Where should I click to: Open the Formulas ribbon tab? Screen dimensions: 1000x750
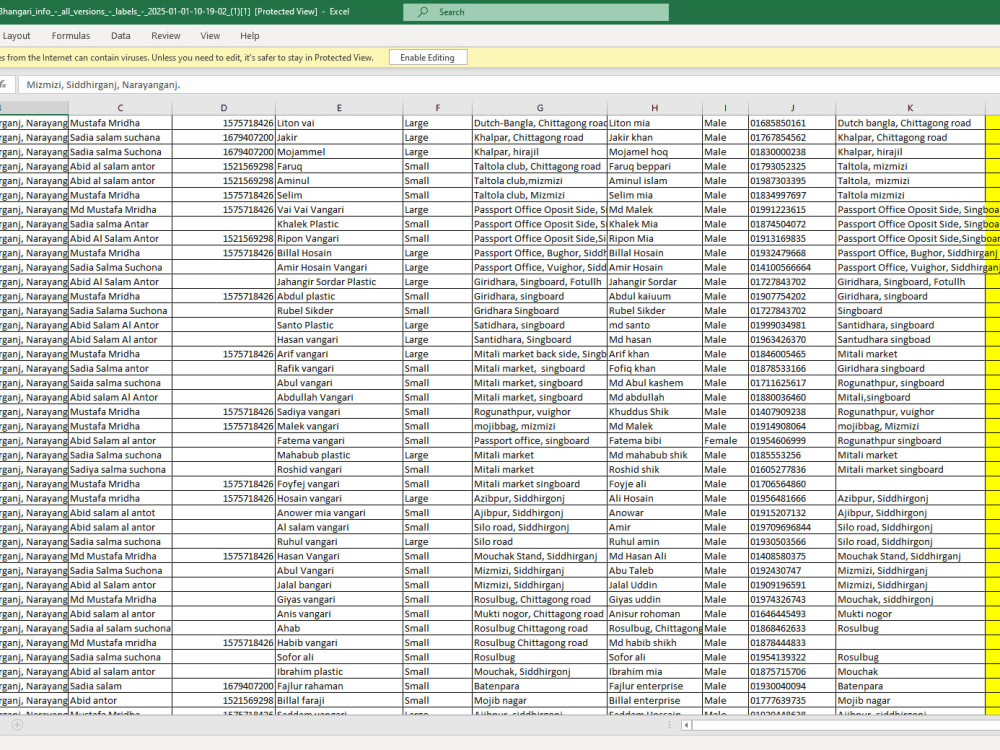[71, 36]
